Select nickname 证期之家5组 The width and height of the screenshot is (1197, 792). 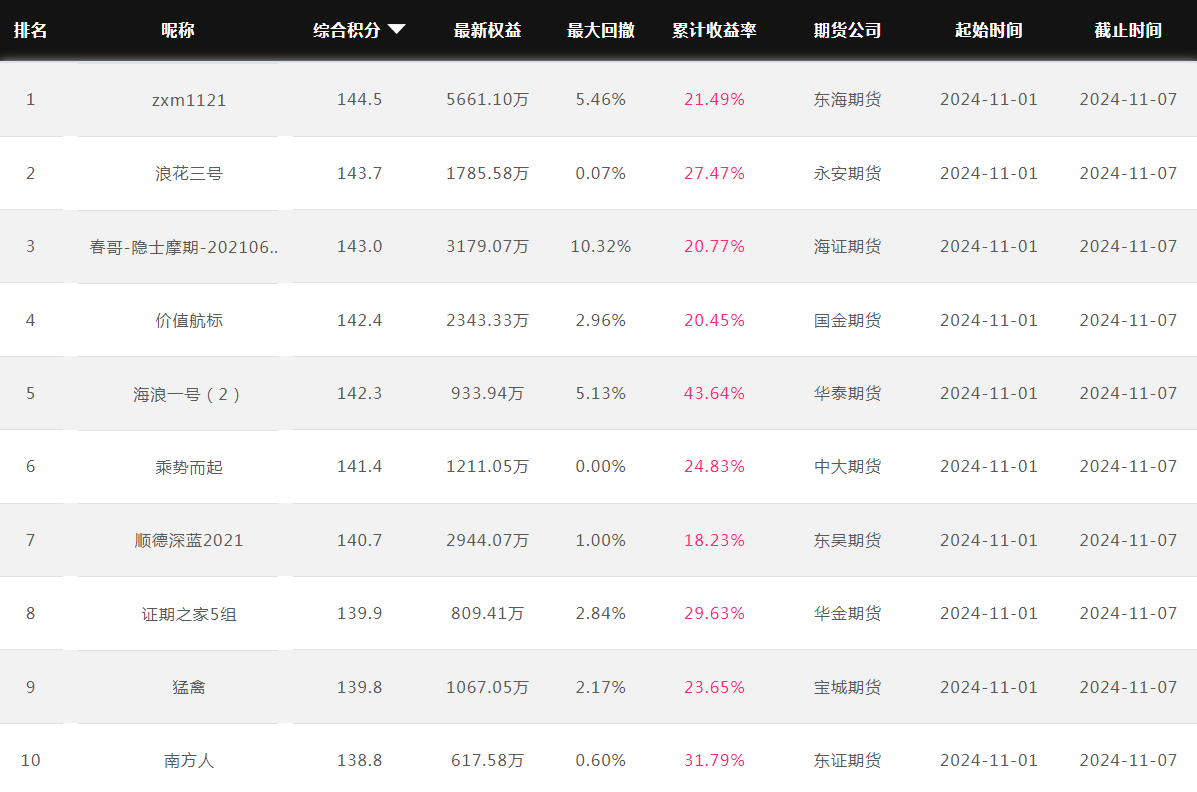(x=189, y=614)
